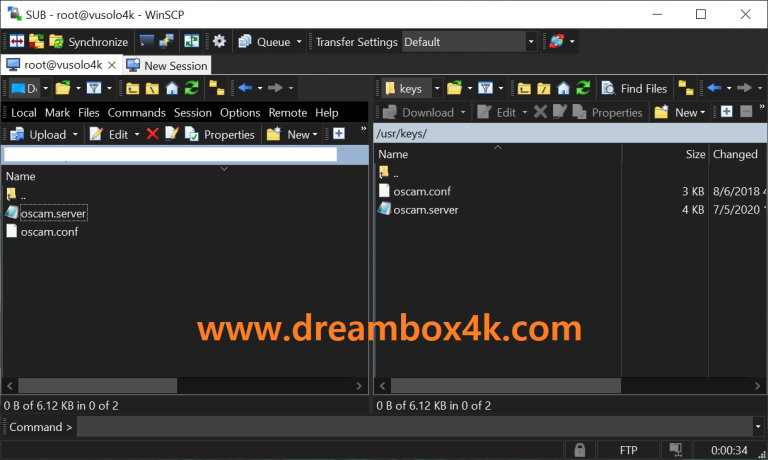Image resolution: width=768 pixels, height=460 pixels.
Task: Refresh the local panel
Action: (192, 88)
